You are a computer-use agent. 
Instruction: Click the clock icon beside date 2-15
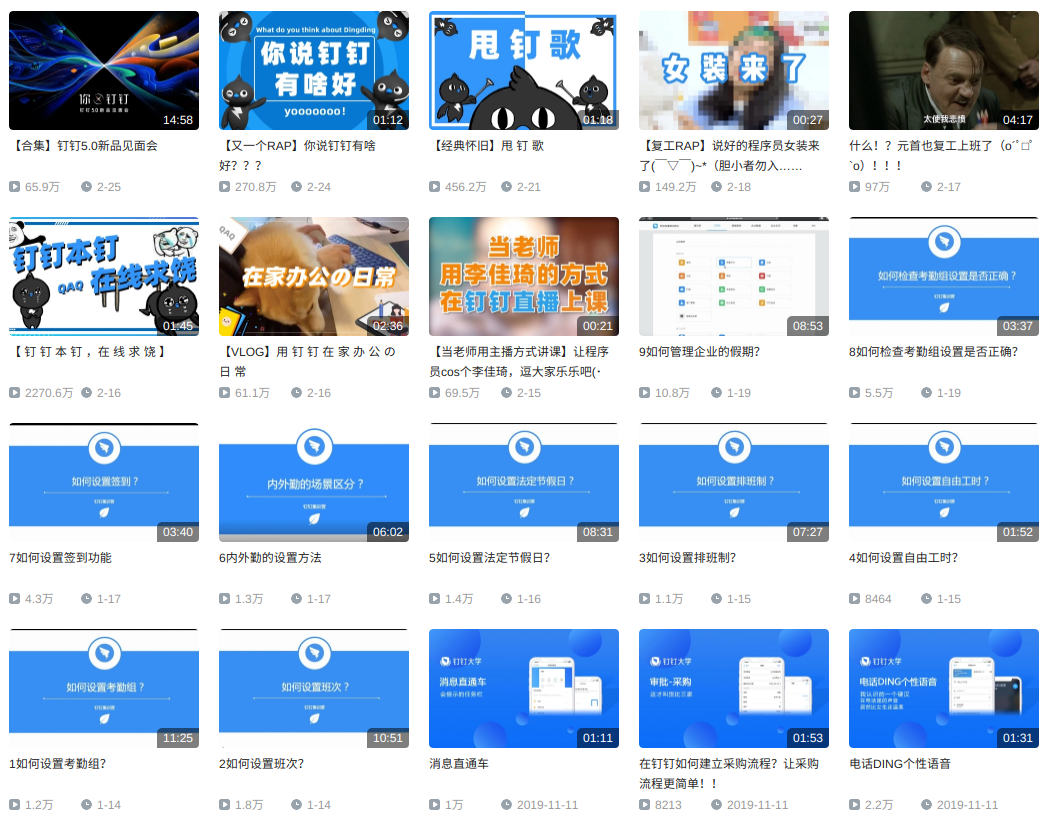pyautogui.click(x=507, y=392)
